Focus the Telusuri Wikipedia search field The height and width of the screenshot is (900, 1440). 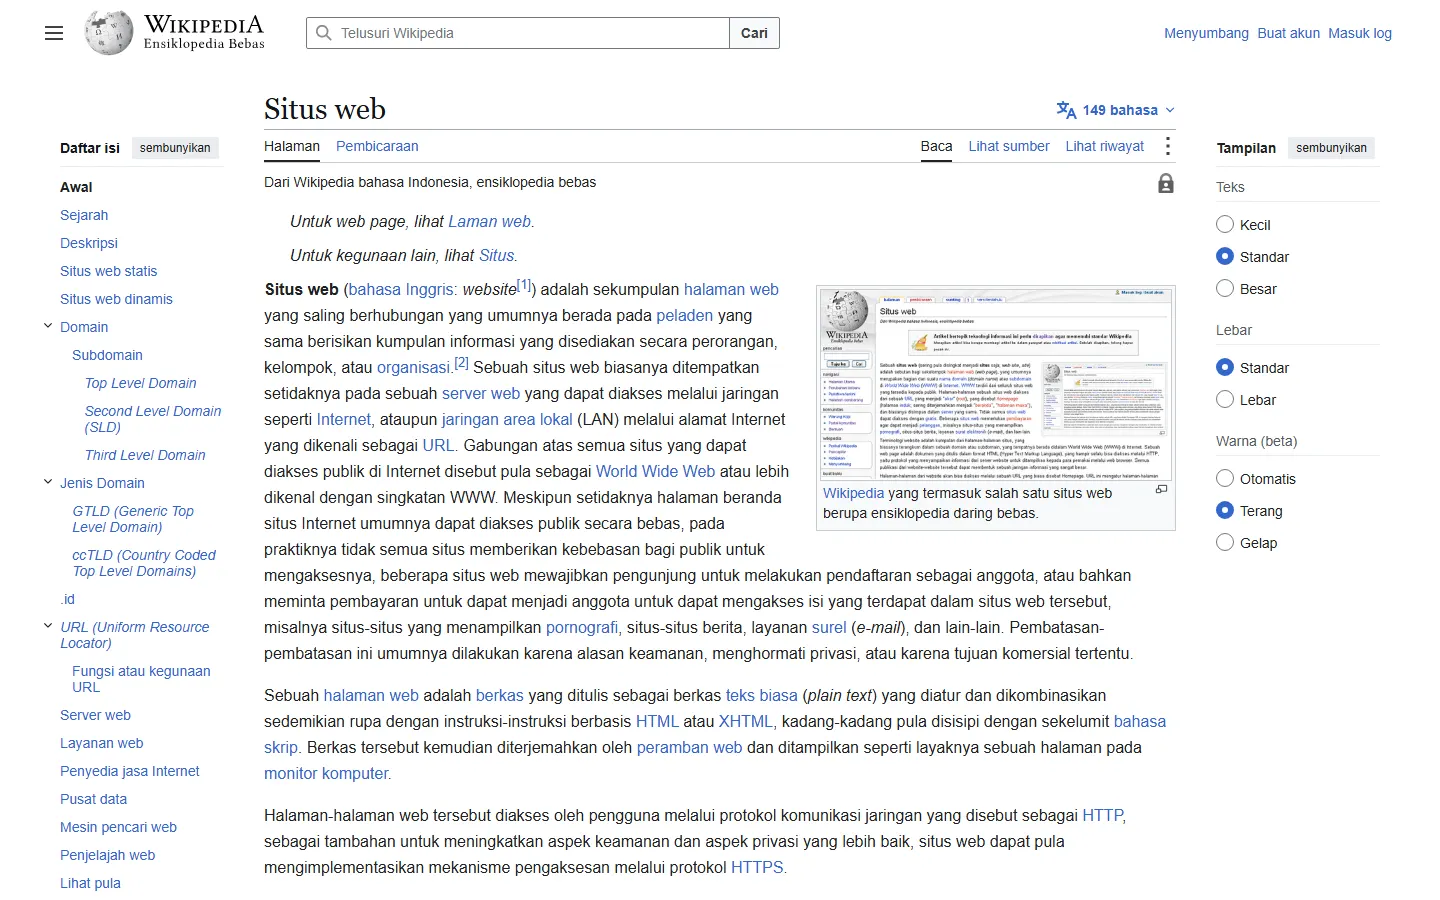pyautogui.click(x=518, y=33)
